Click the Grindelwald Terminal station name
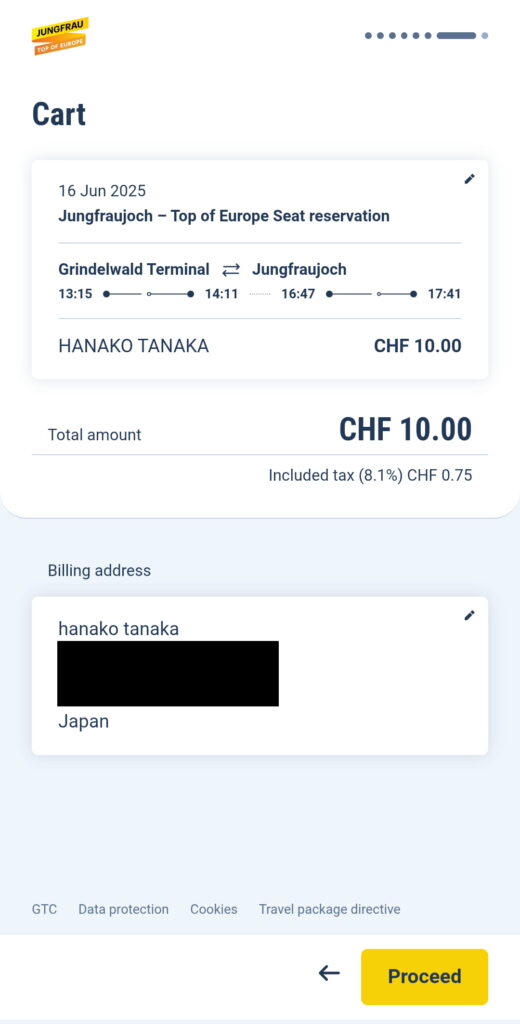Screen dimensions: 520x1024 click(x=134, y=269)
